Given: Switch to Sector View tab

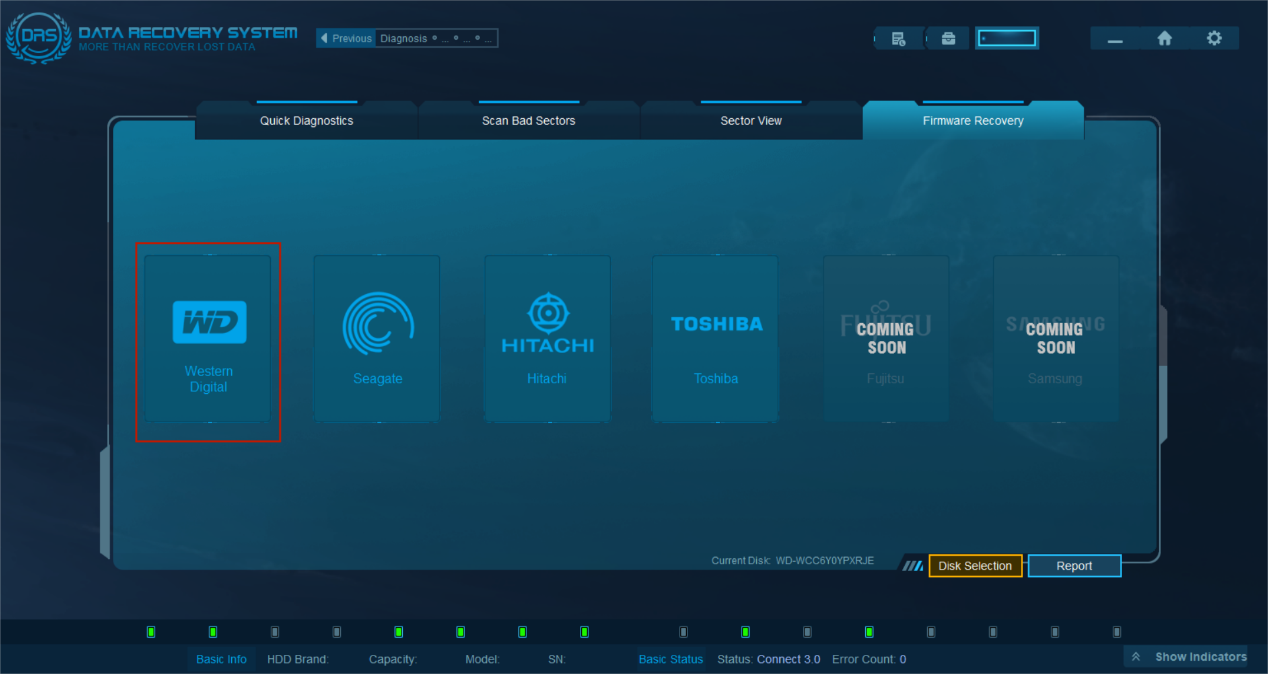Looking at the screenshot, I should pyautogui.click(x=751, y=120).
